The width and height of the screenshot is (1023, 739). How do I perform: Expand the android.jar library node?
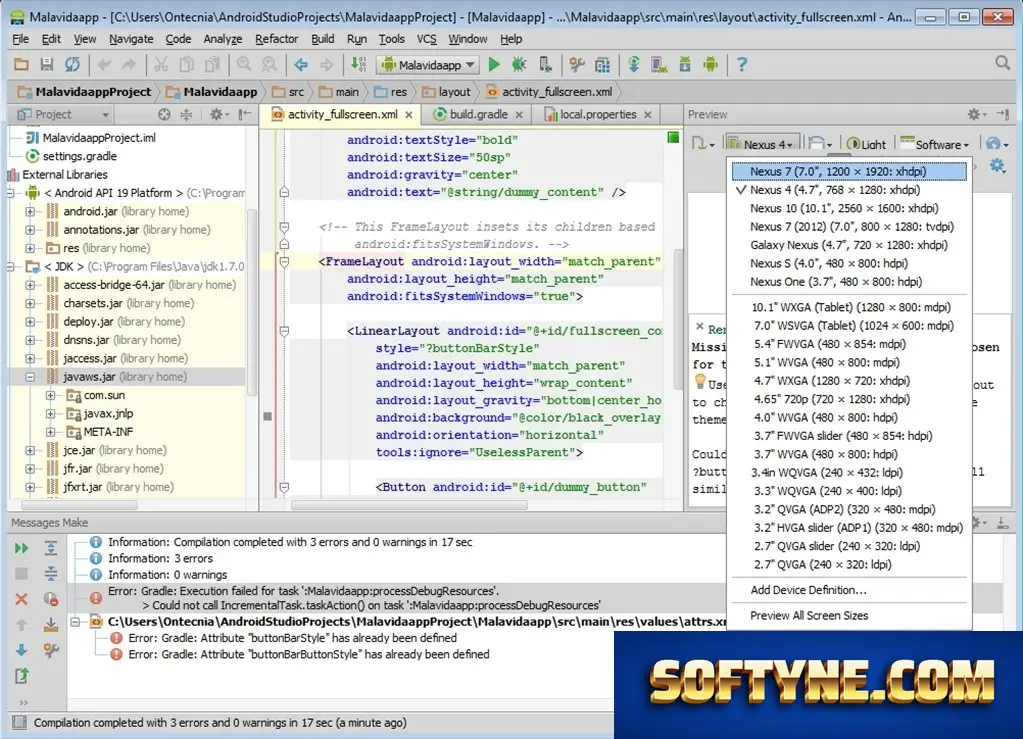tap(30, 211)
